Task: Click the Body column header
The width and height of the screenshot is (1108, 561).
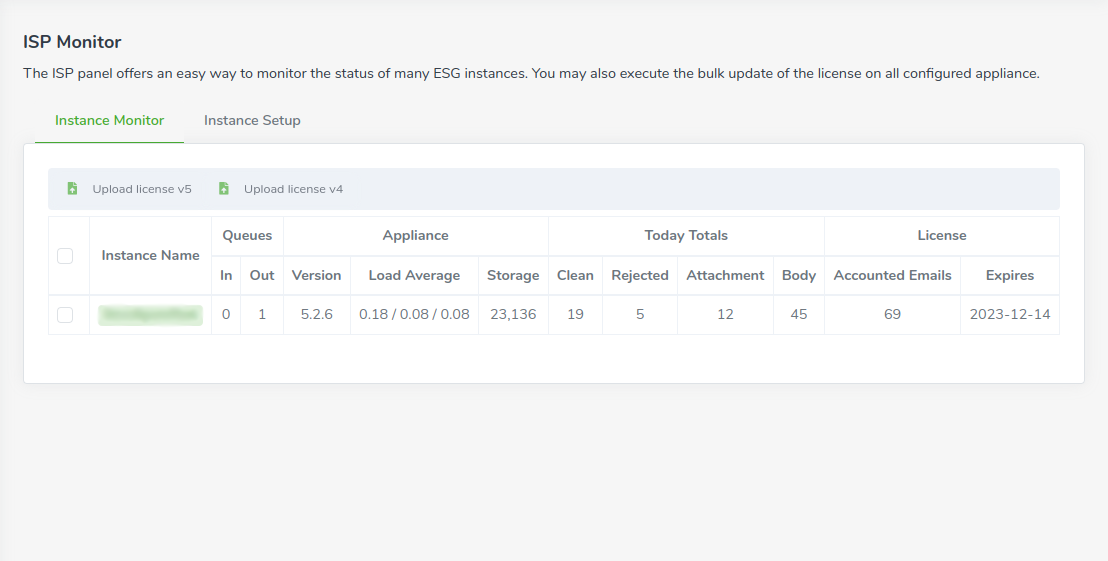Action: pos(799,275)
